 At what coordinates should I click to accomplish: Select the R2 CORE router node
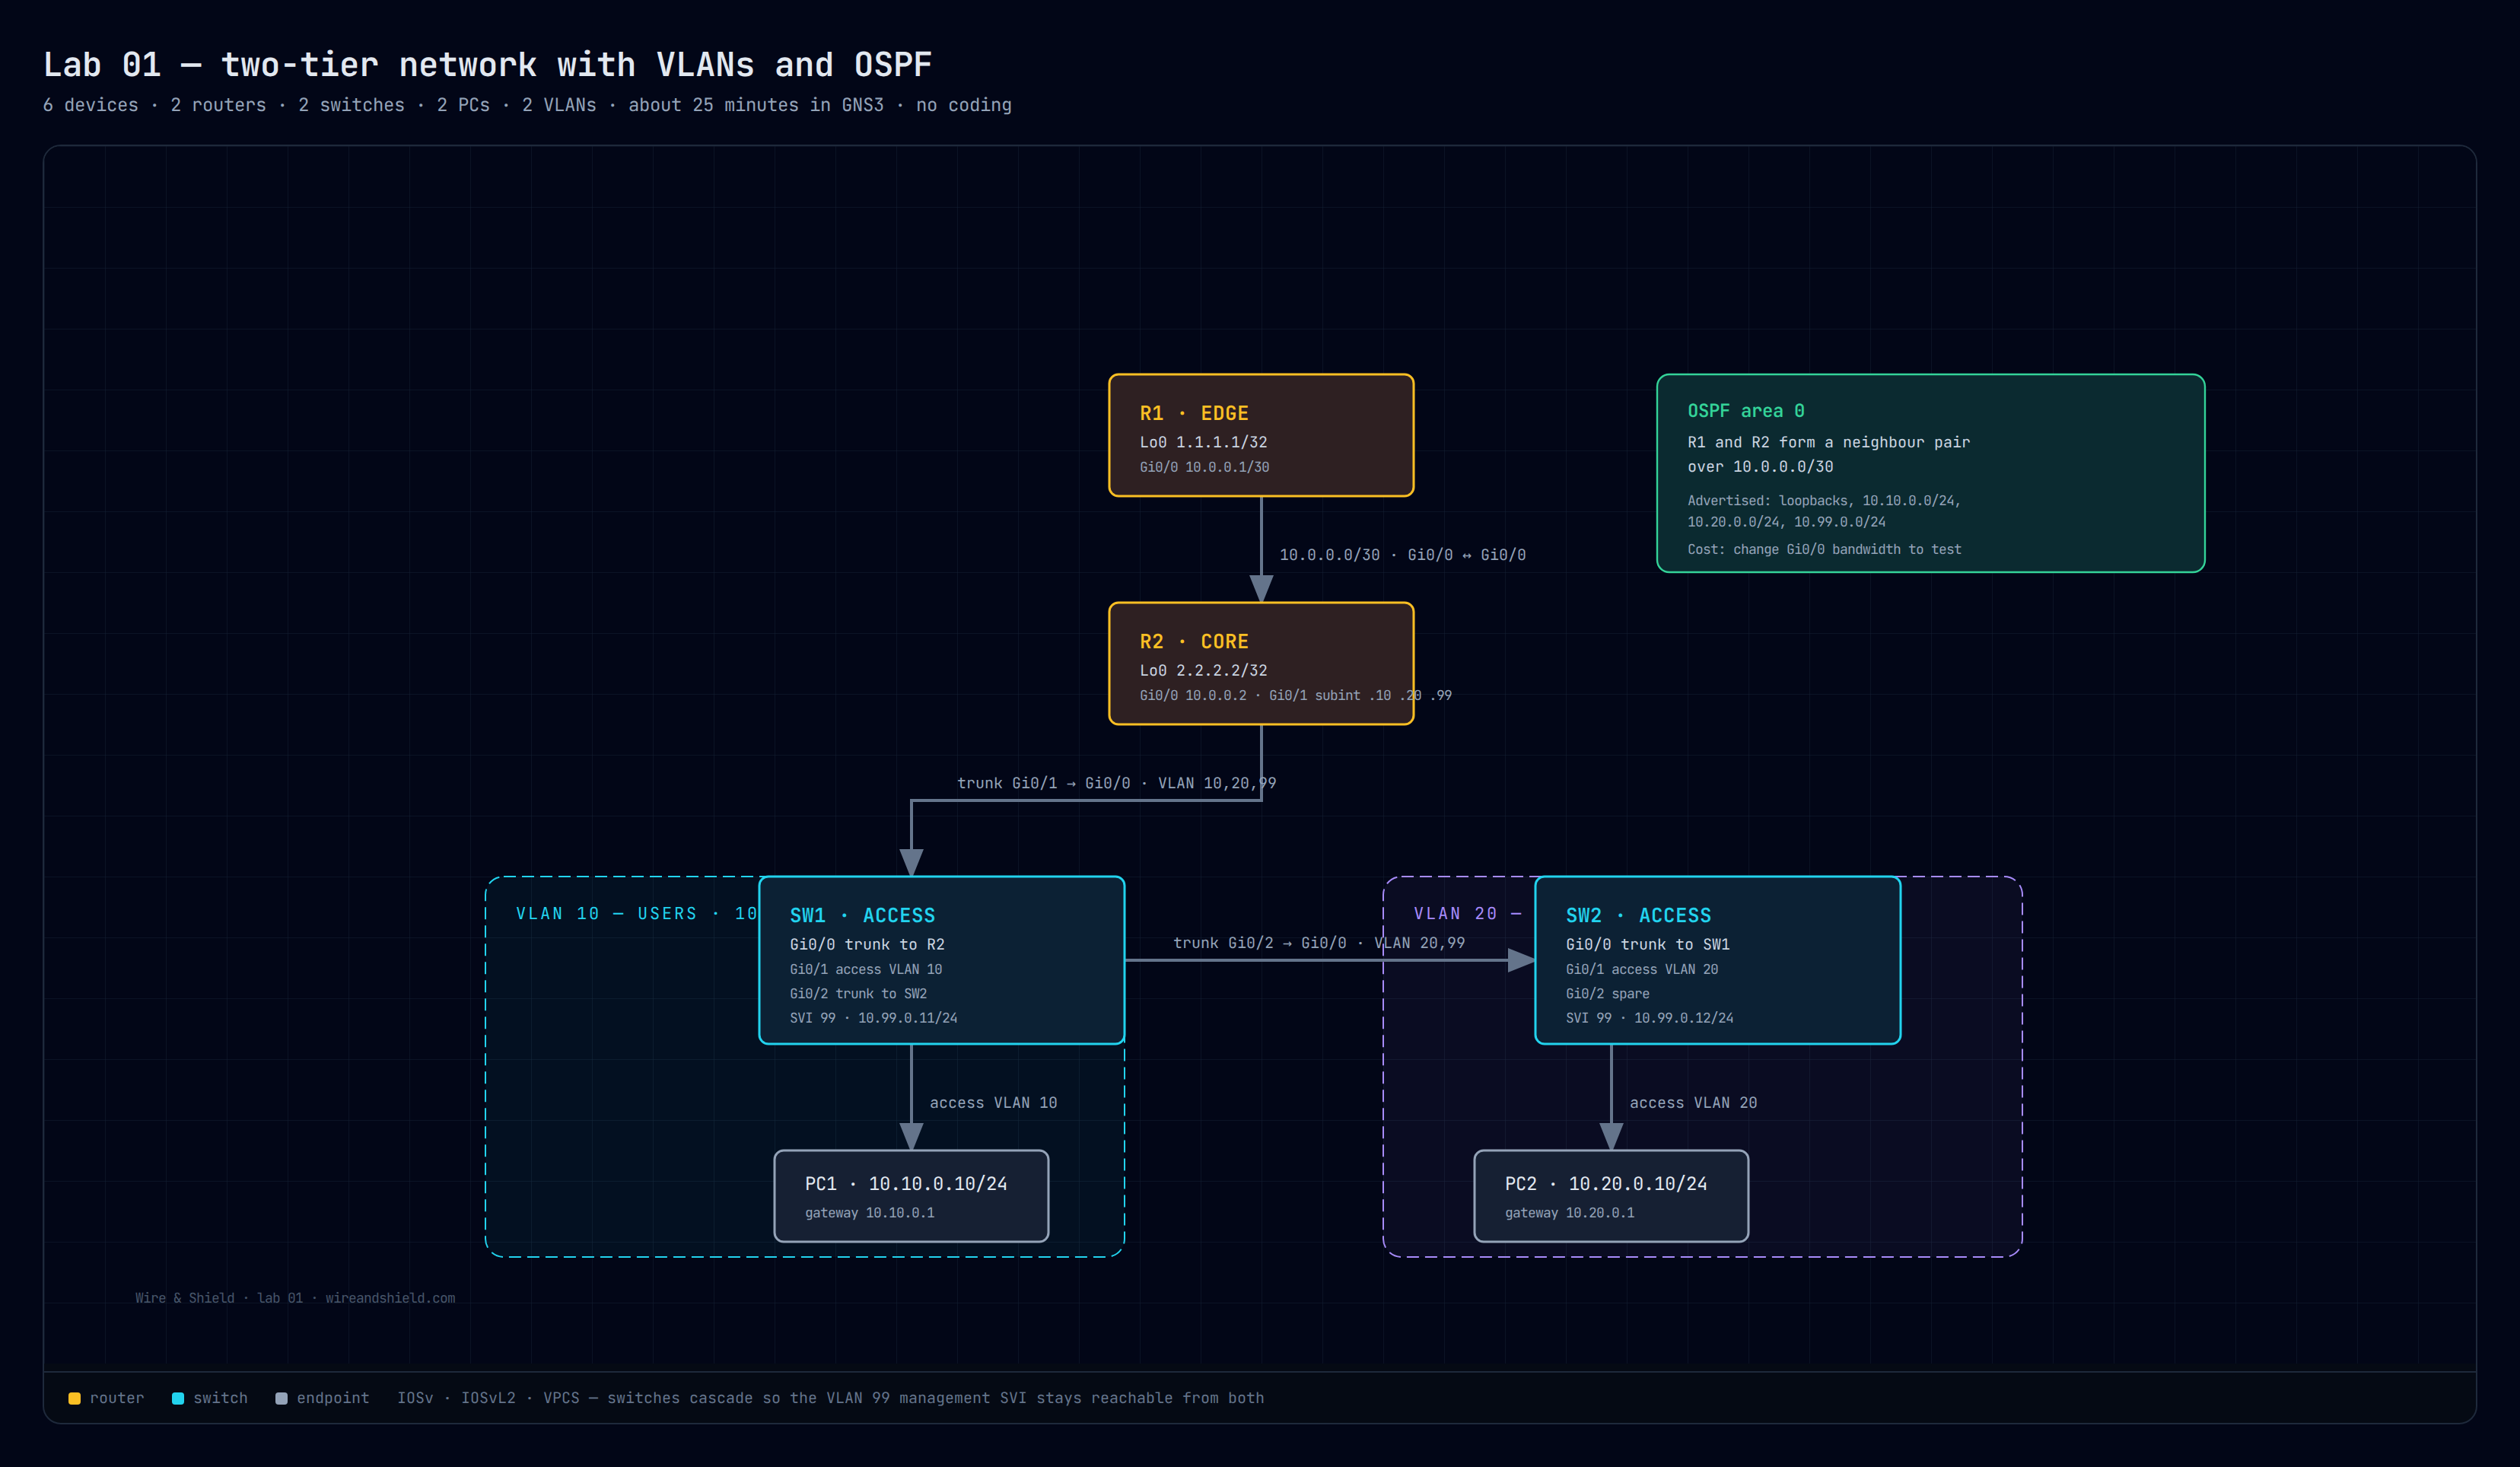pos(1261,663)
